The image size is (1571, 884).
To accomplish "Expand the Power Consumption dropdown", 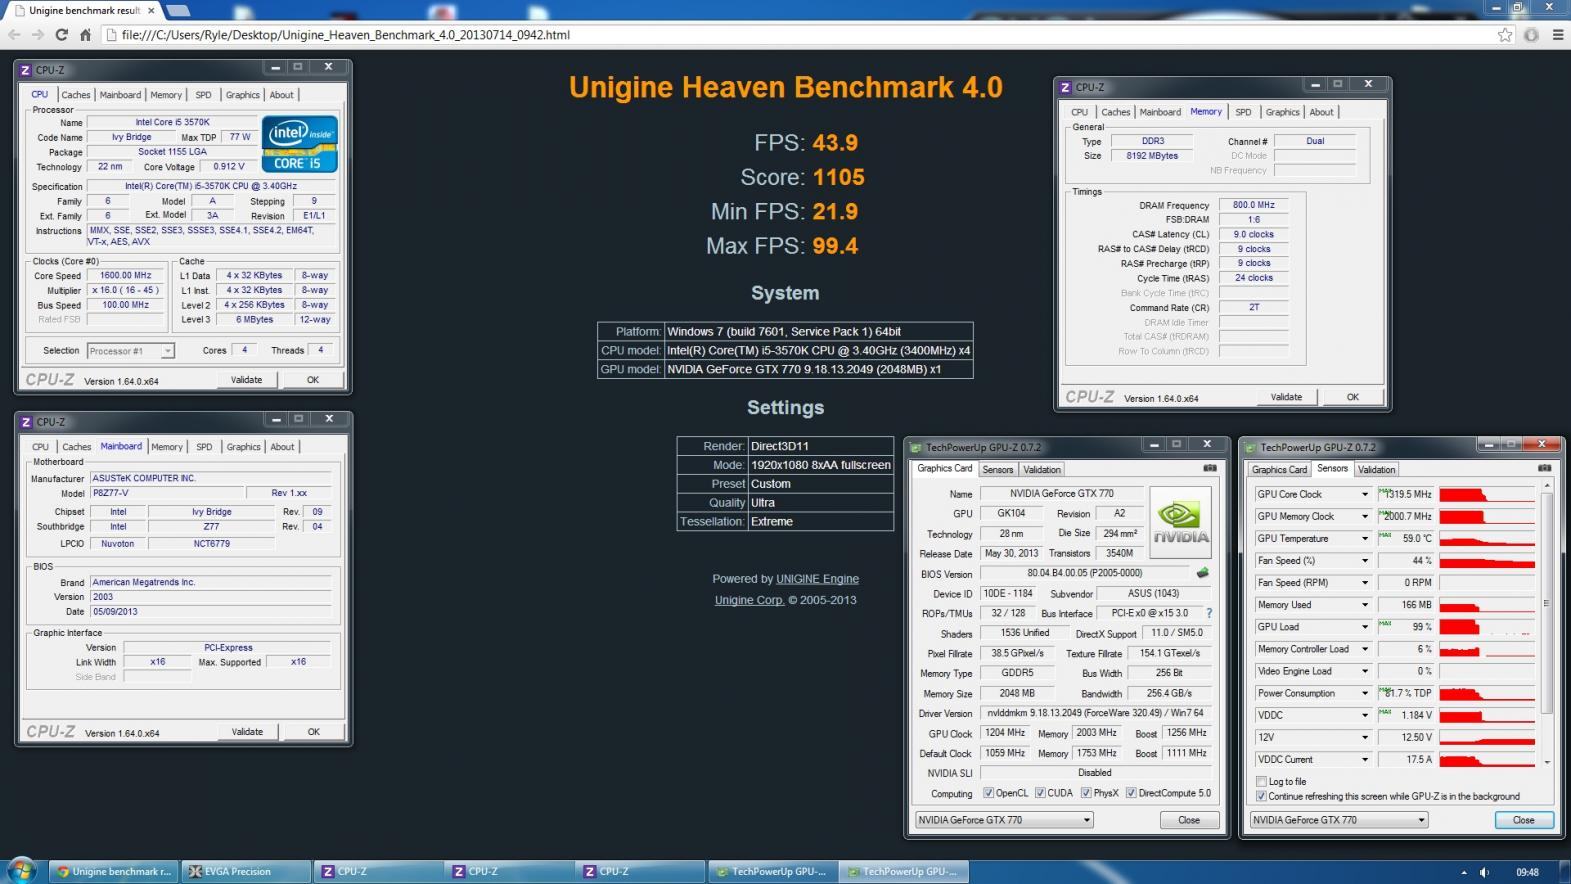I will pos(1364,693).
